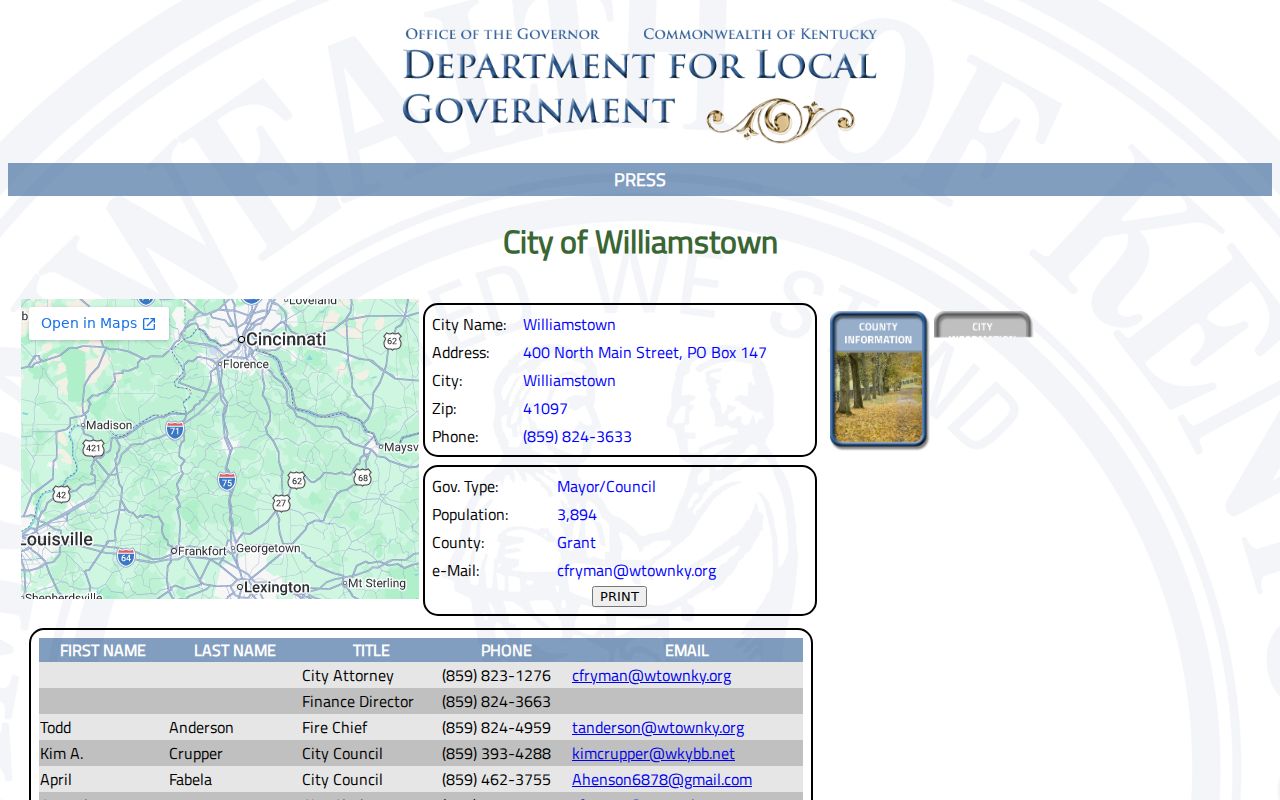1280x800 pixels.
Task: Open the City Information tab thumbnail
Action: [x=982, y=326]
